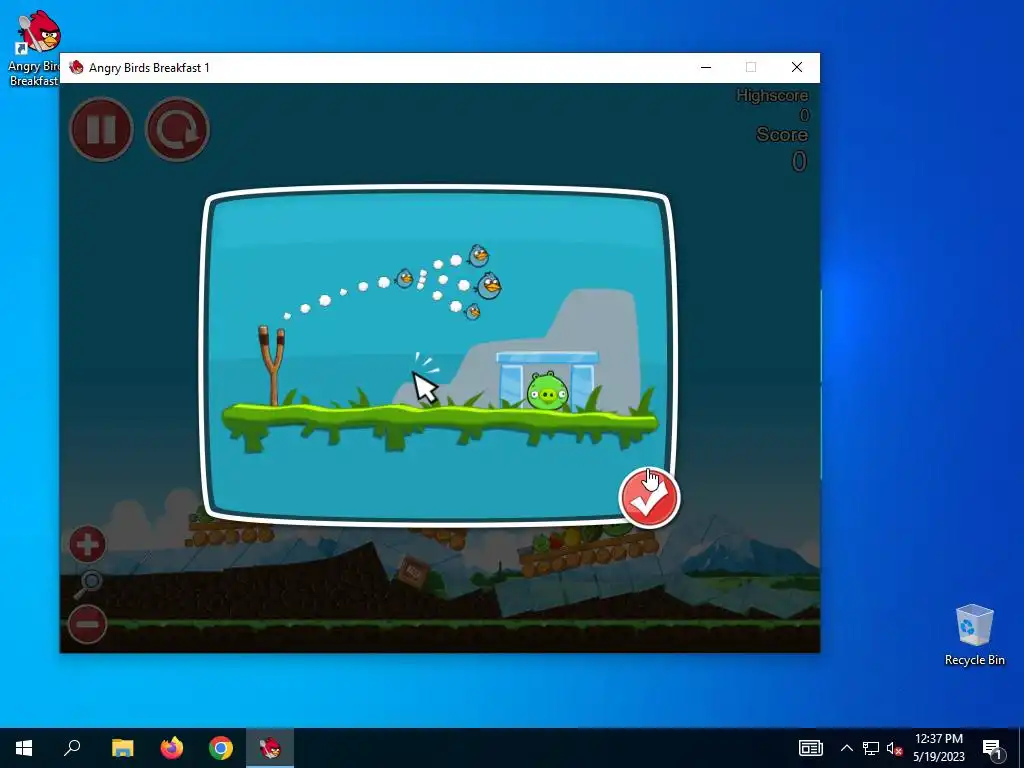This screenshot has height=768, width=1024.
Task: Open the Angry Birds Breakfast desktop shortcut
Action: tap(34, 48)
